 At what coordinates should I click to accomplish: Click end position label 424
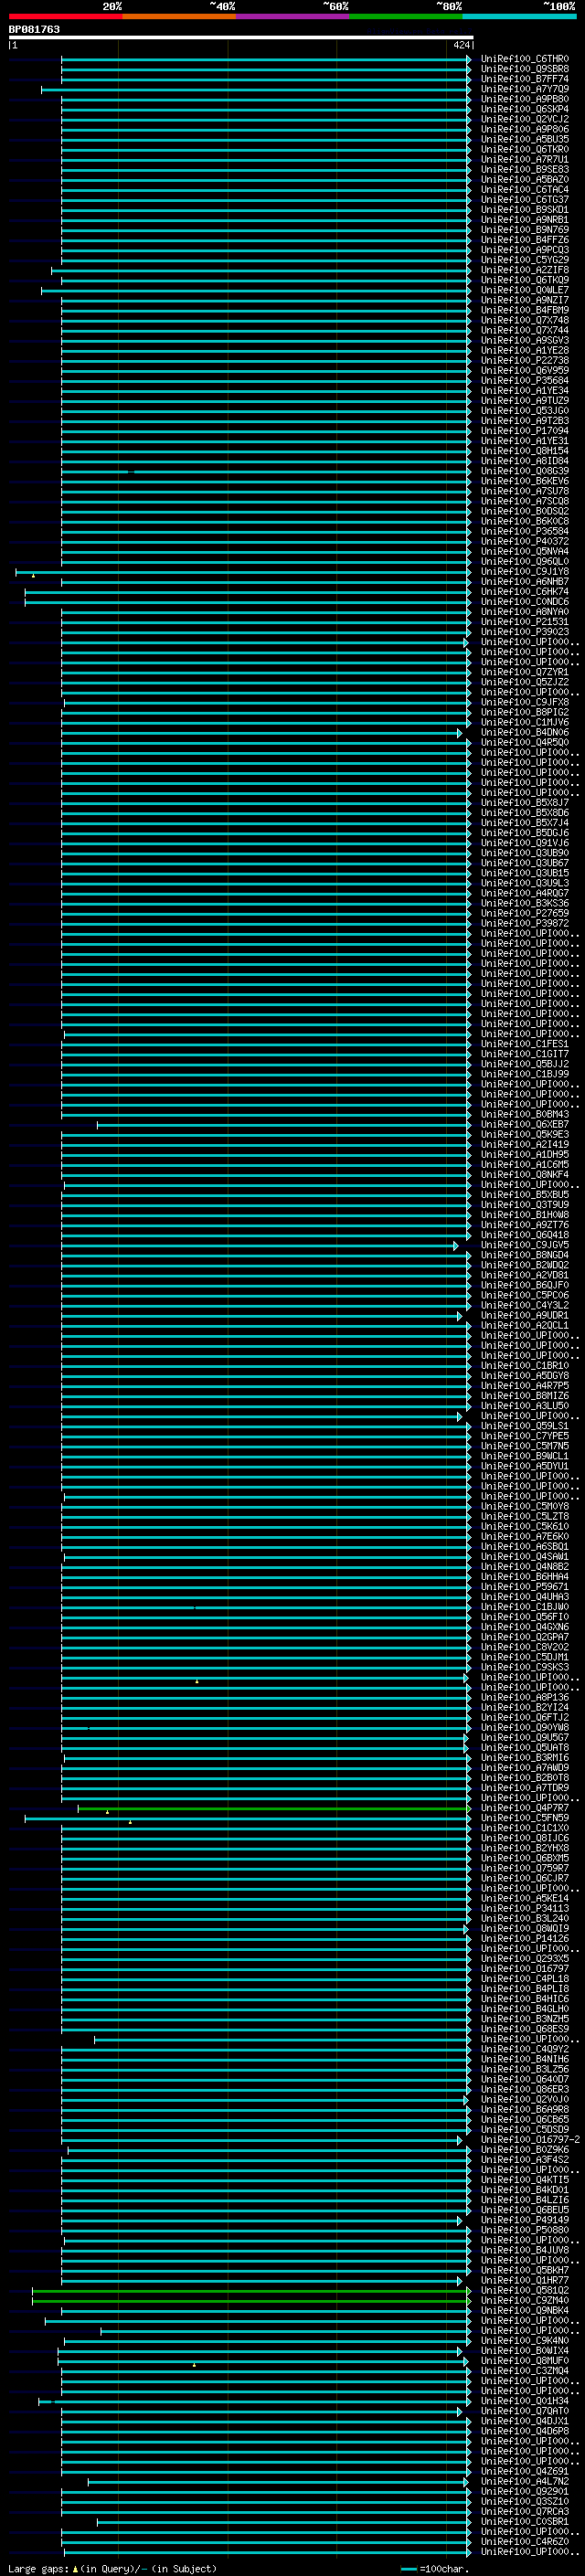461,45
